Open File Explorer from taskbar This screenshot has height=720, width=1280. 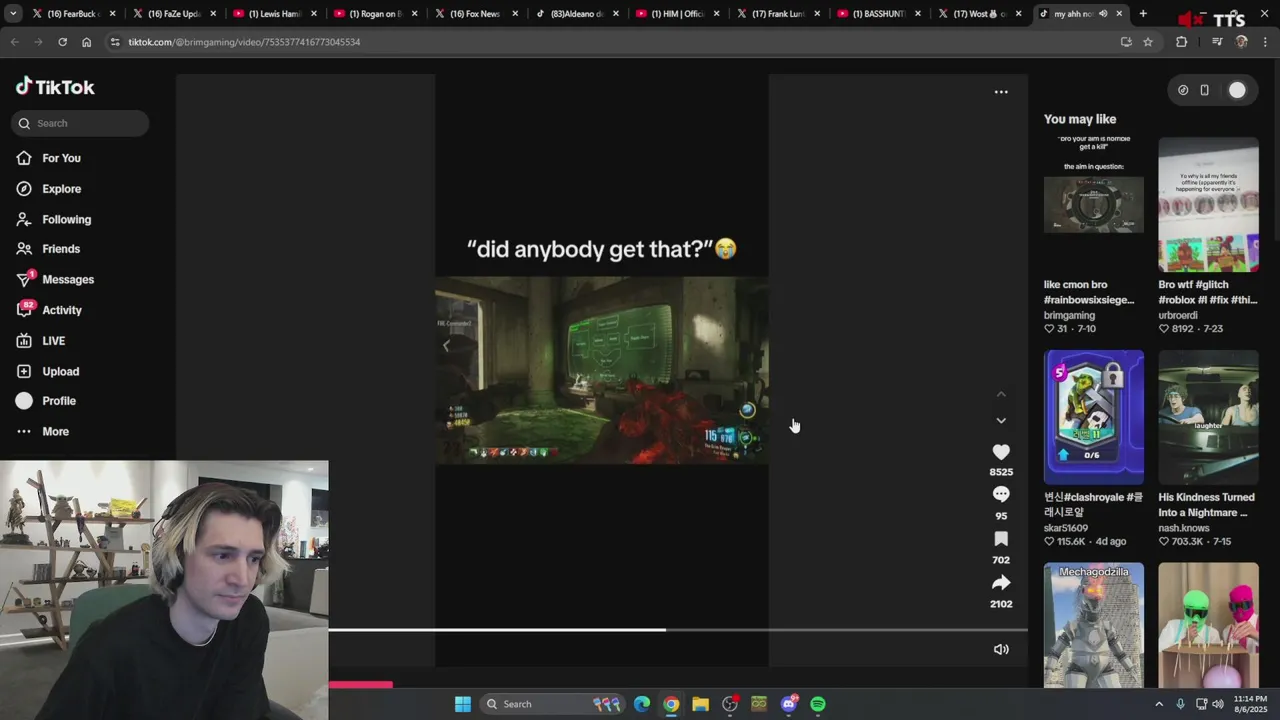700,704
